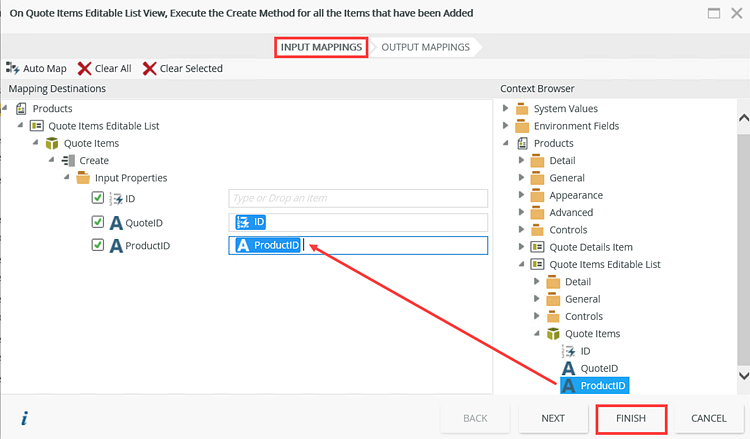Switch to the Output Mappings tab
750x439 pixels.
[x=426, y=47]
